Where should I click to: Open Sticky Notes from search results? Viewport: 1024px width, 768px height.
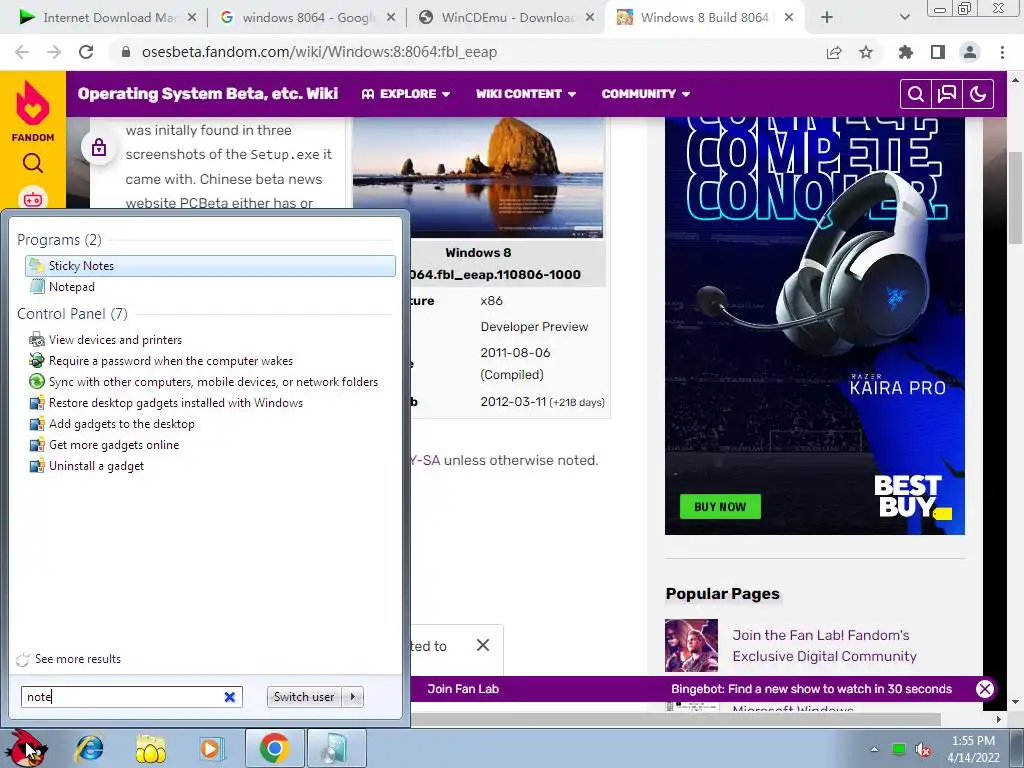pos(210,266)
